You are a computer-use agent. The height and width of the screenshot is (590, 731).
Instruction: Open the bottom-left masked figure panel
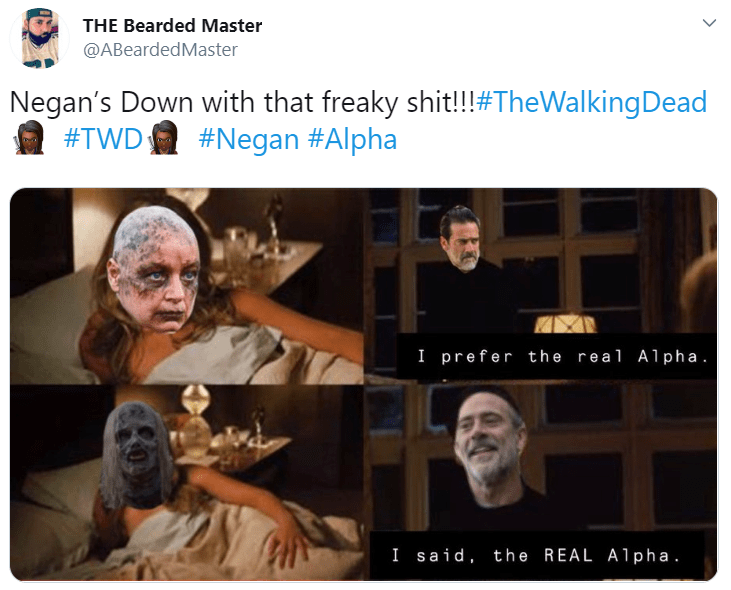click(x=187, y=483)
